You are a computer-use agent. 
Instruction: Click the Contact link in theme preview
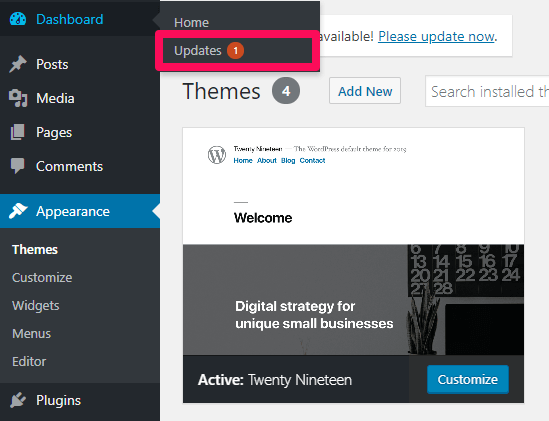[x=312, y=160]
